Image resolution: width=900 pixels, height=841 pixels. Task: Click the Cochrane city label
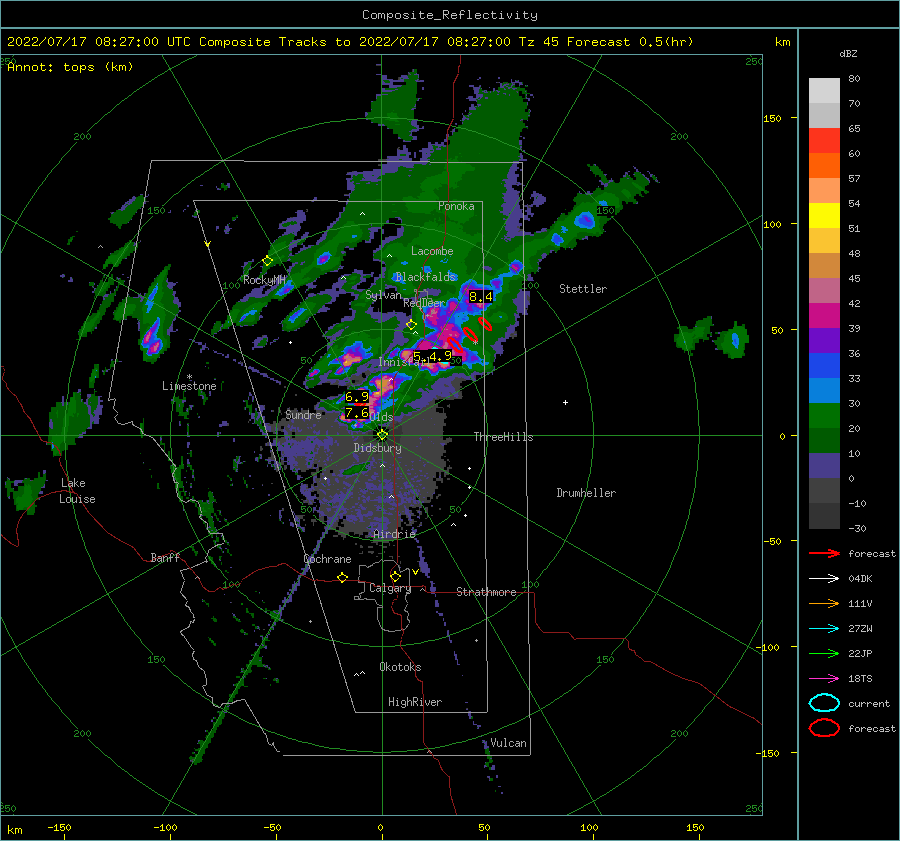point(327,559)
